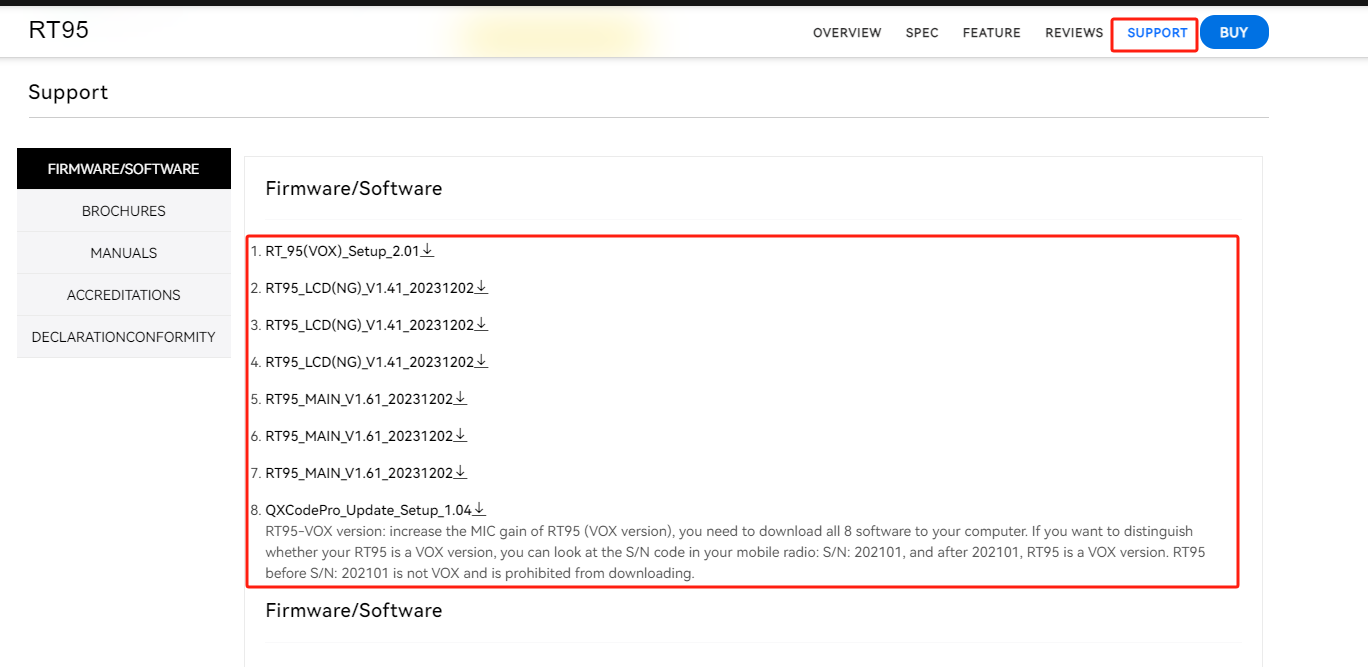Open the Overview section in top navigation
Viewport: 1368px width, 667px height.
[x=847, y=33]
